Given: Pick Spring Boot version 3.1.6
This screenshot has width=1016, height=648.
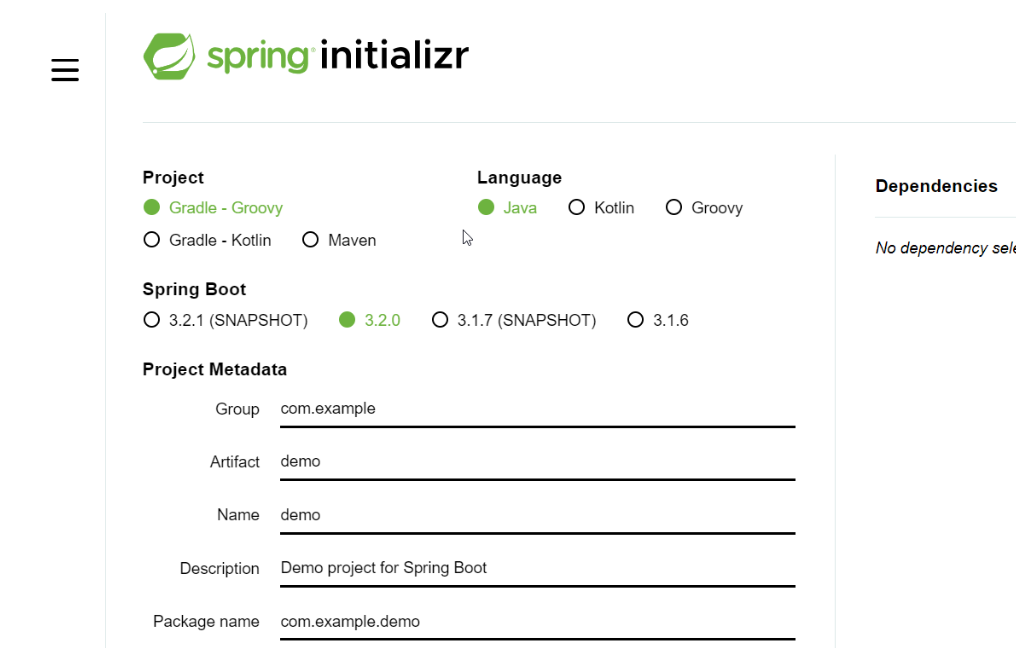Looking at the screenshot, I should click(x=658, y=320).
